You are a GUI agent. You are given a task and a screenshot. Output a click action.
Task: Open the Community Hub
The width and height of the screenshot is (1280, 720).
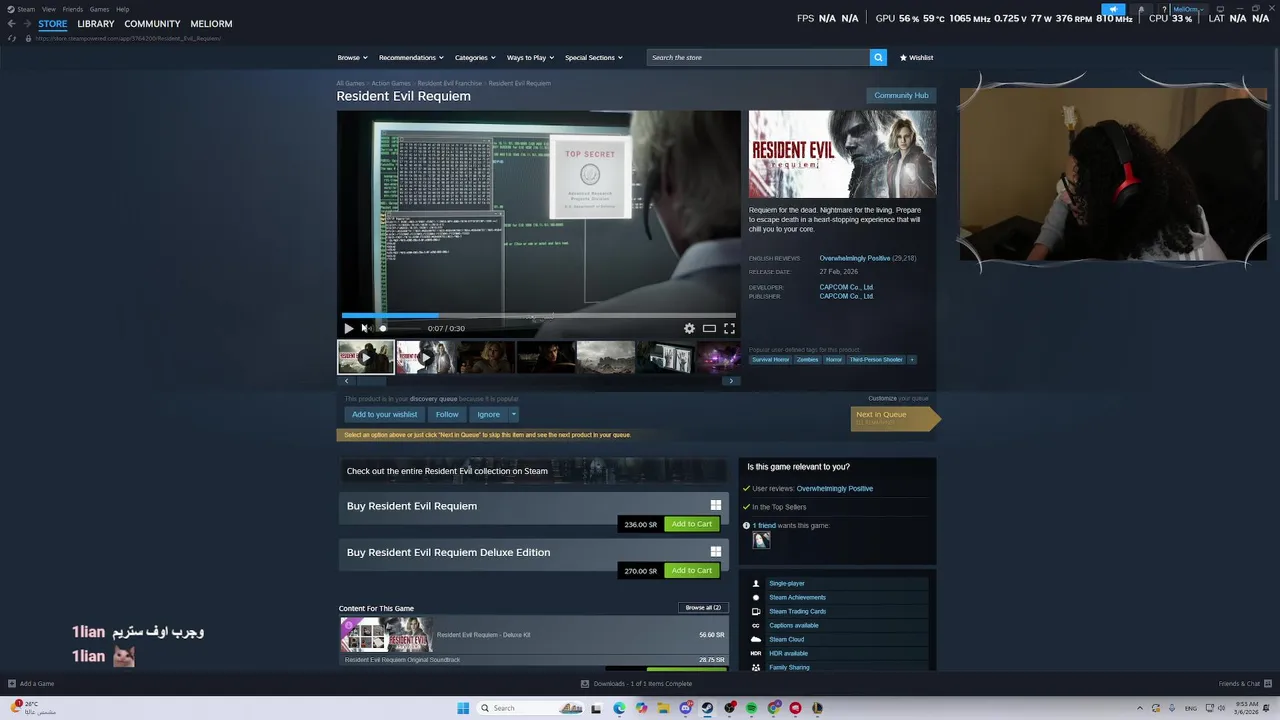point(901,95)
